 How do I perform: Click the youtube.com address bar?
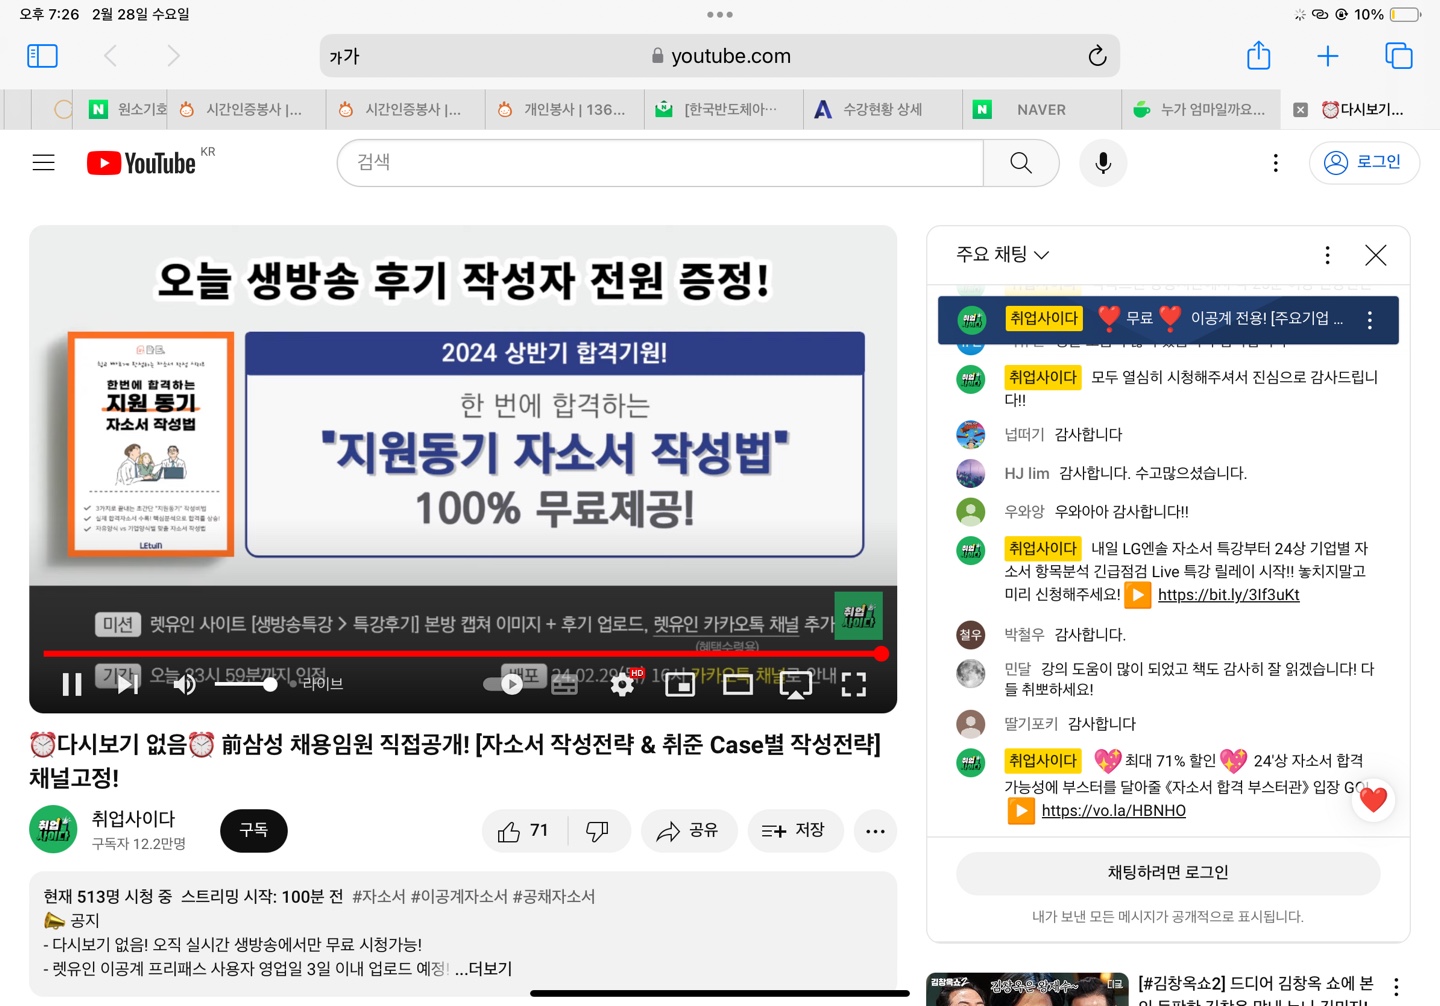click(x=720, y=56)
